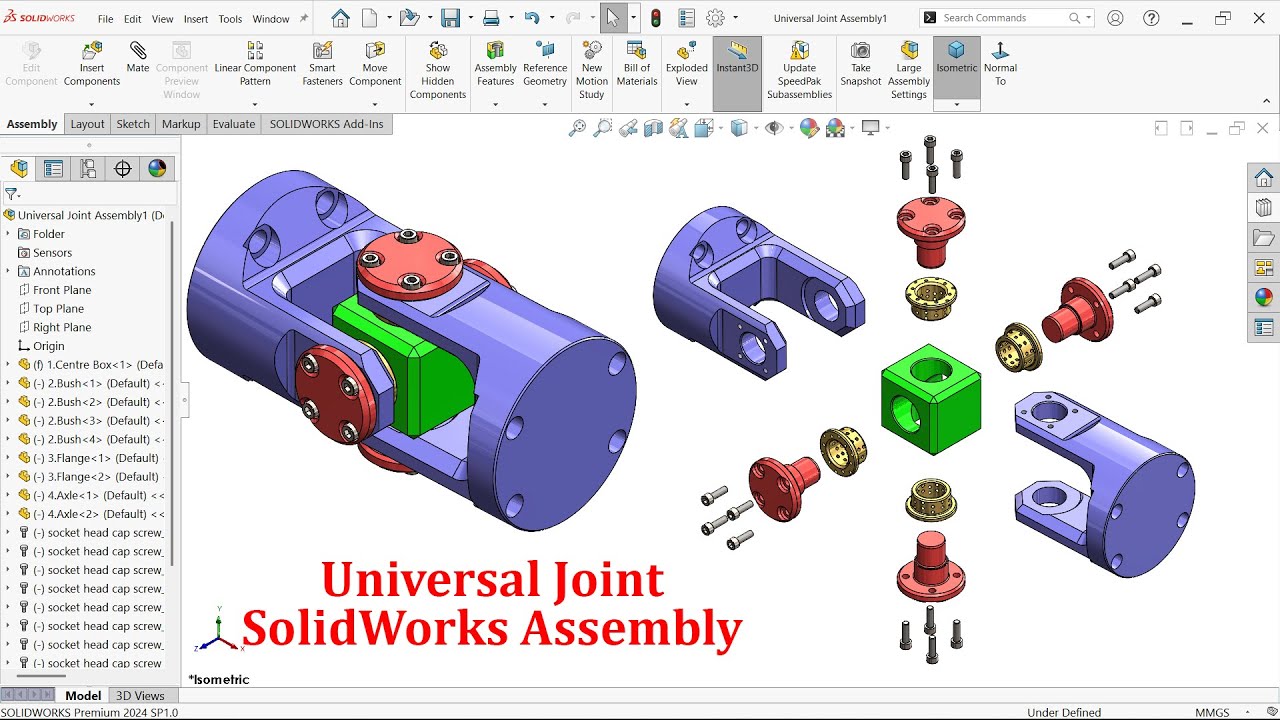
Task: Click the user login account icon
Action: [1115, 18]
